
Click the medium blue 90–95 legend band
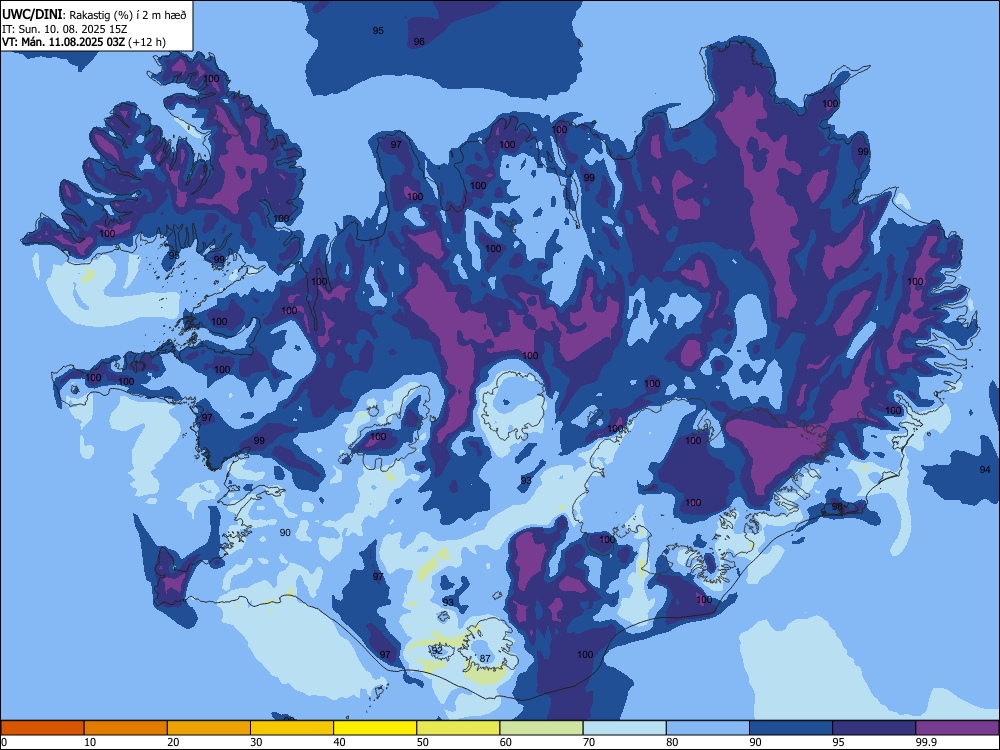click(791, 728)
